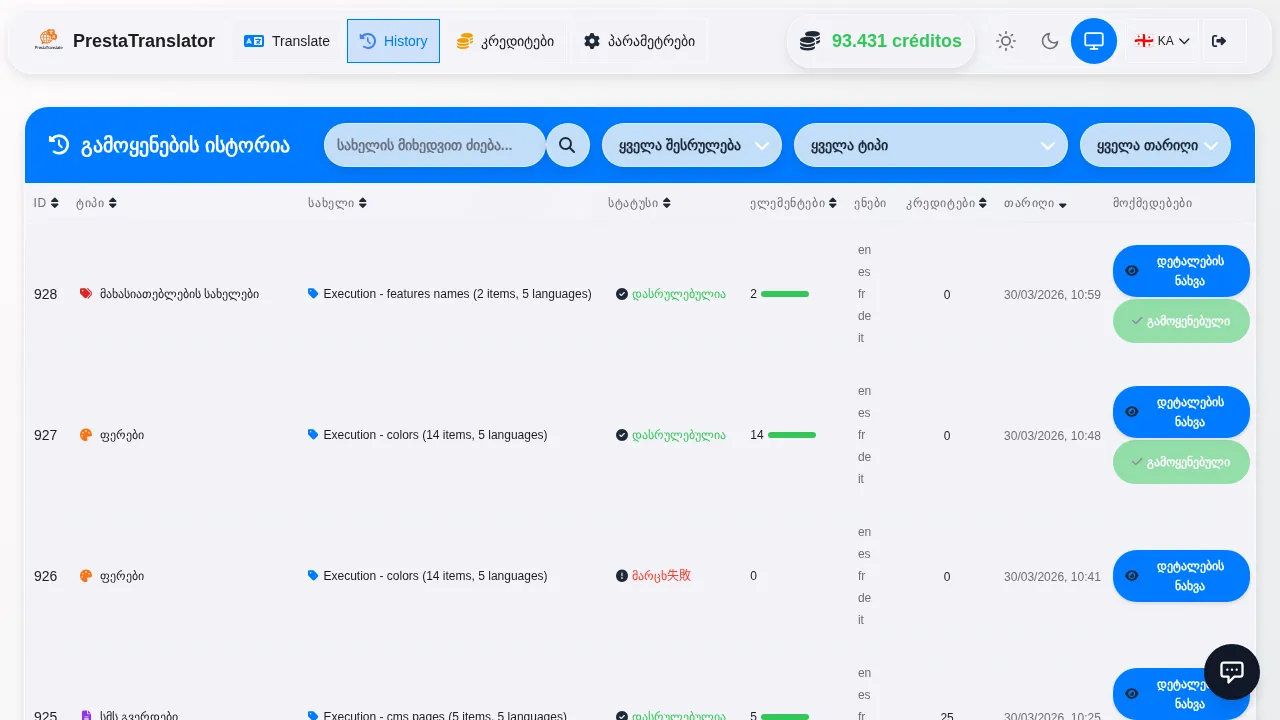This screenshot has width=1280, height=720.
Task: Switch to dark theme moon toggle
Action: click(x=1049, y=41)
